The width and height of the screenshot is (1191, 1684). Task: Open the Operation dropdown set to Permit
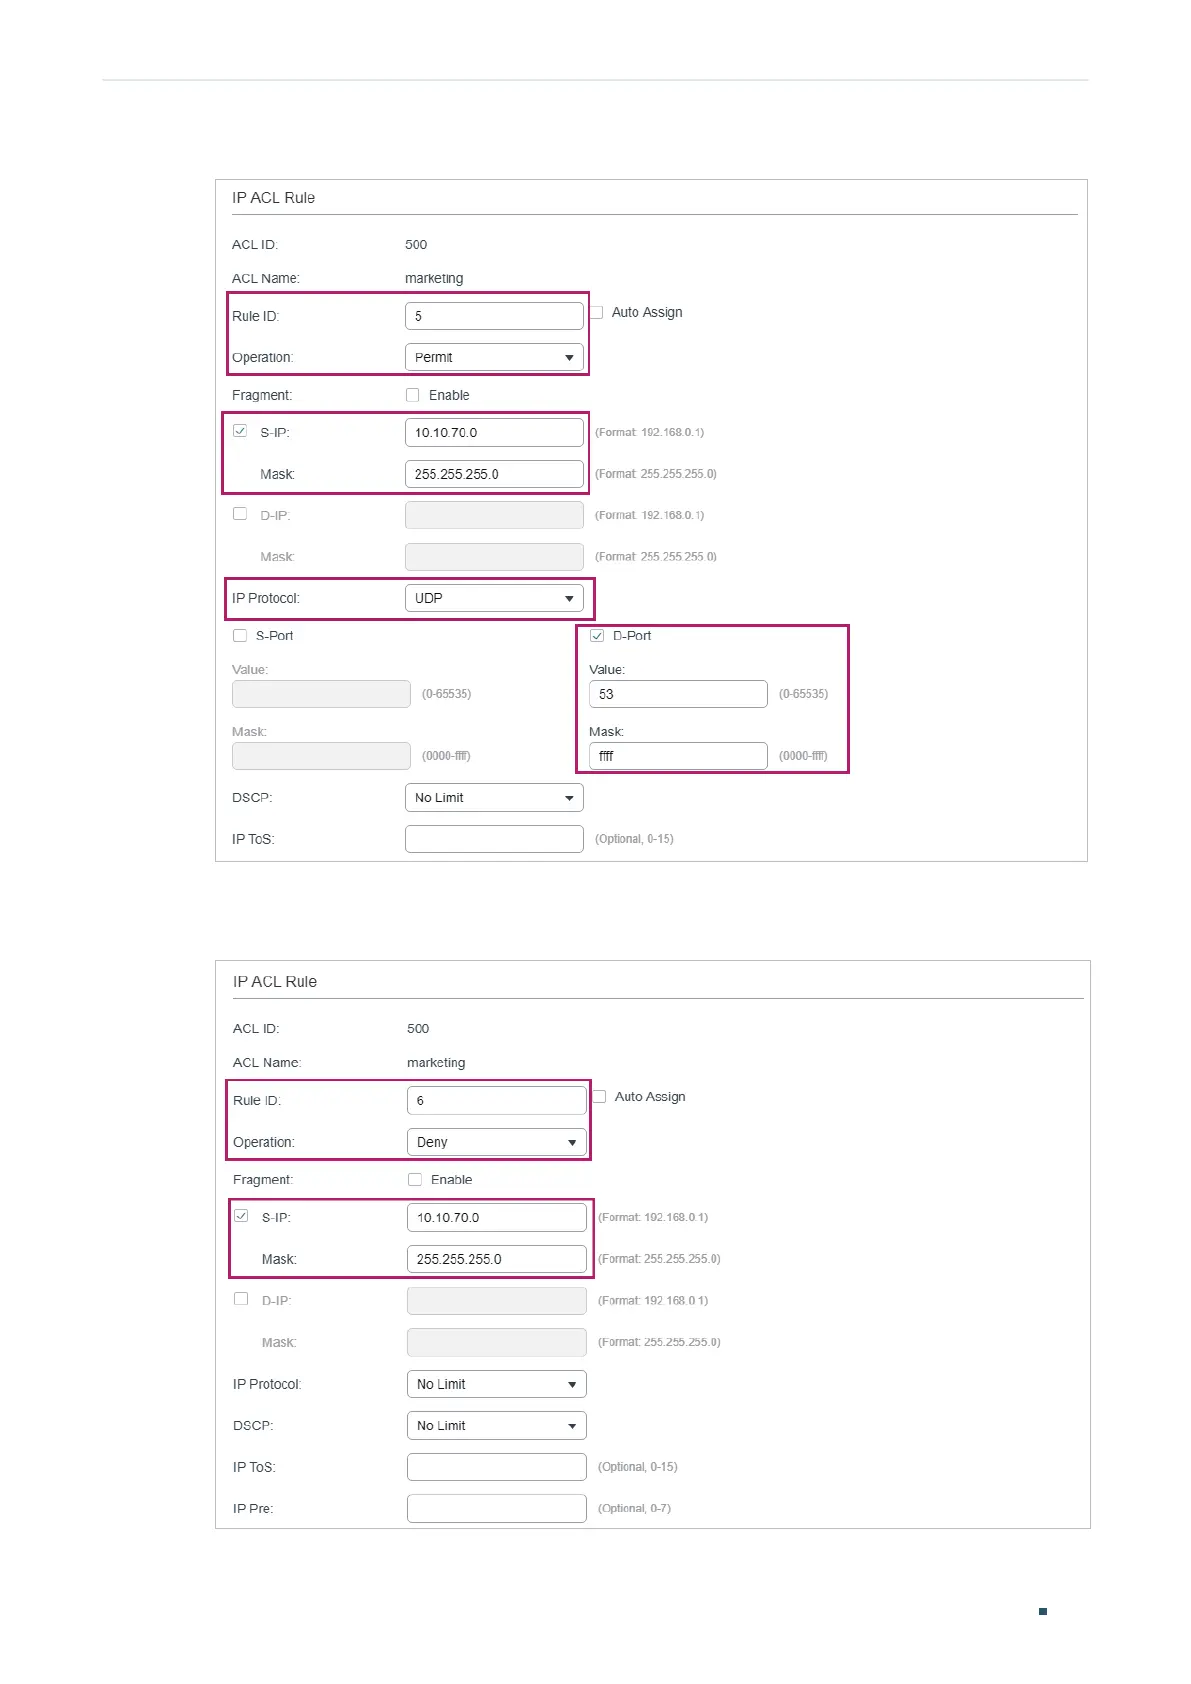(494, 357)
